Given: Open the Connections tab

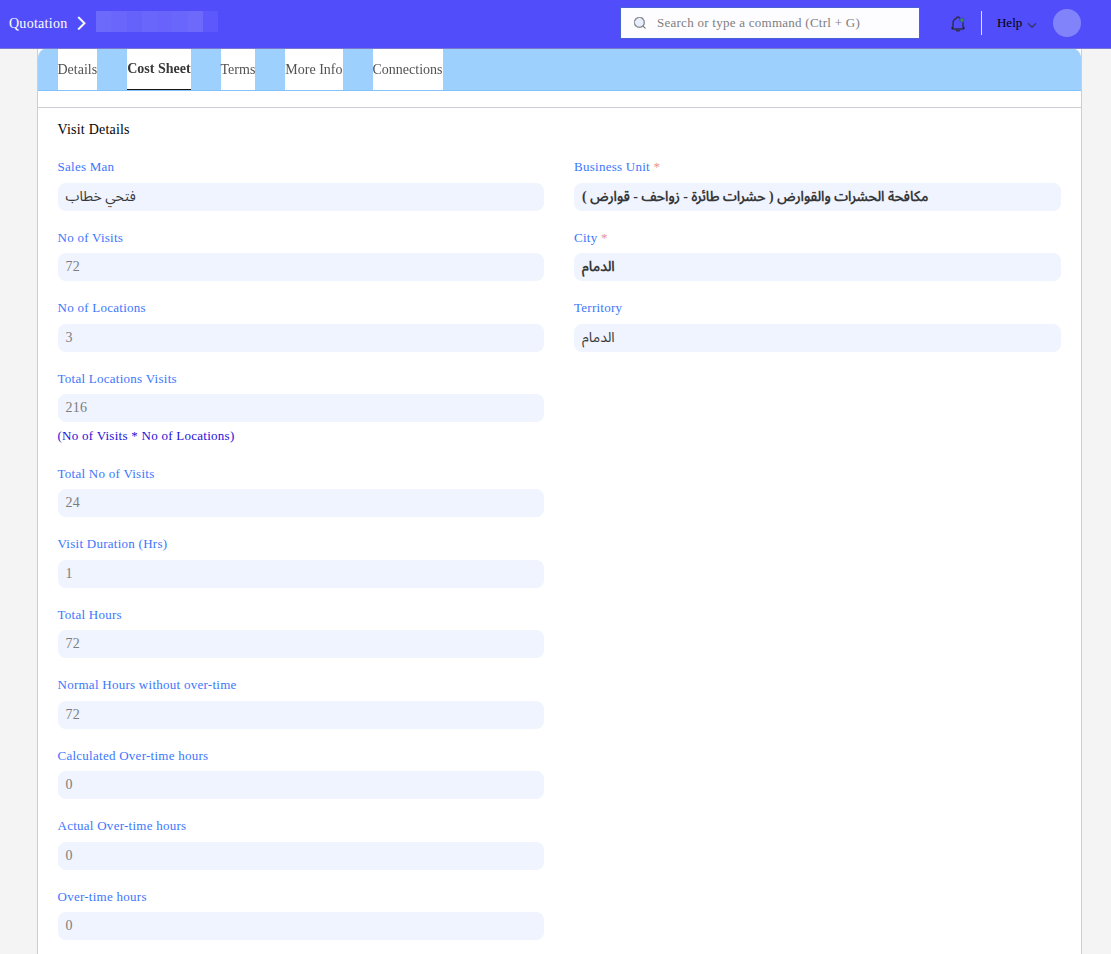Looking at the screenshot, I should tap(407, 70).
